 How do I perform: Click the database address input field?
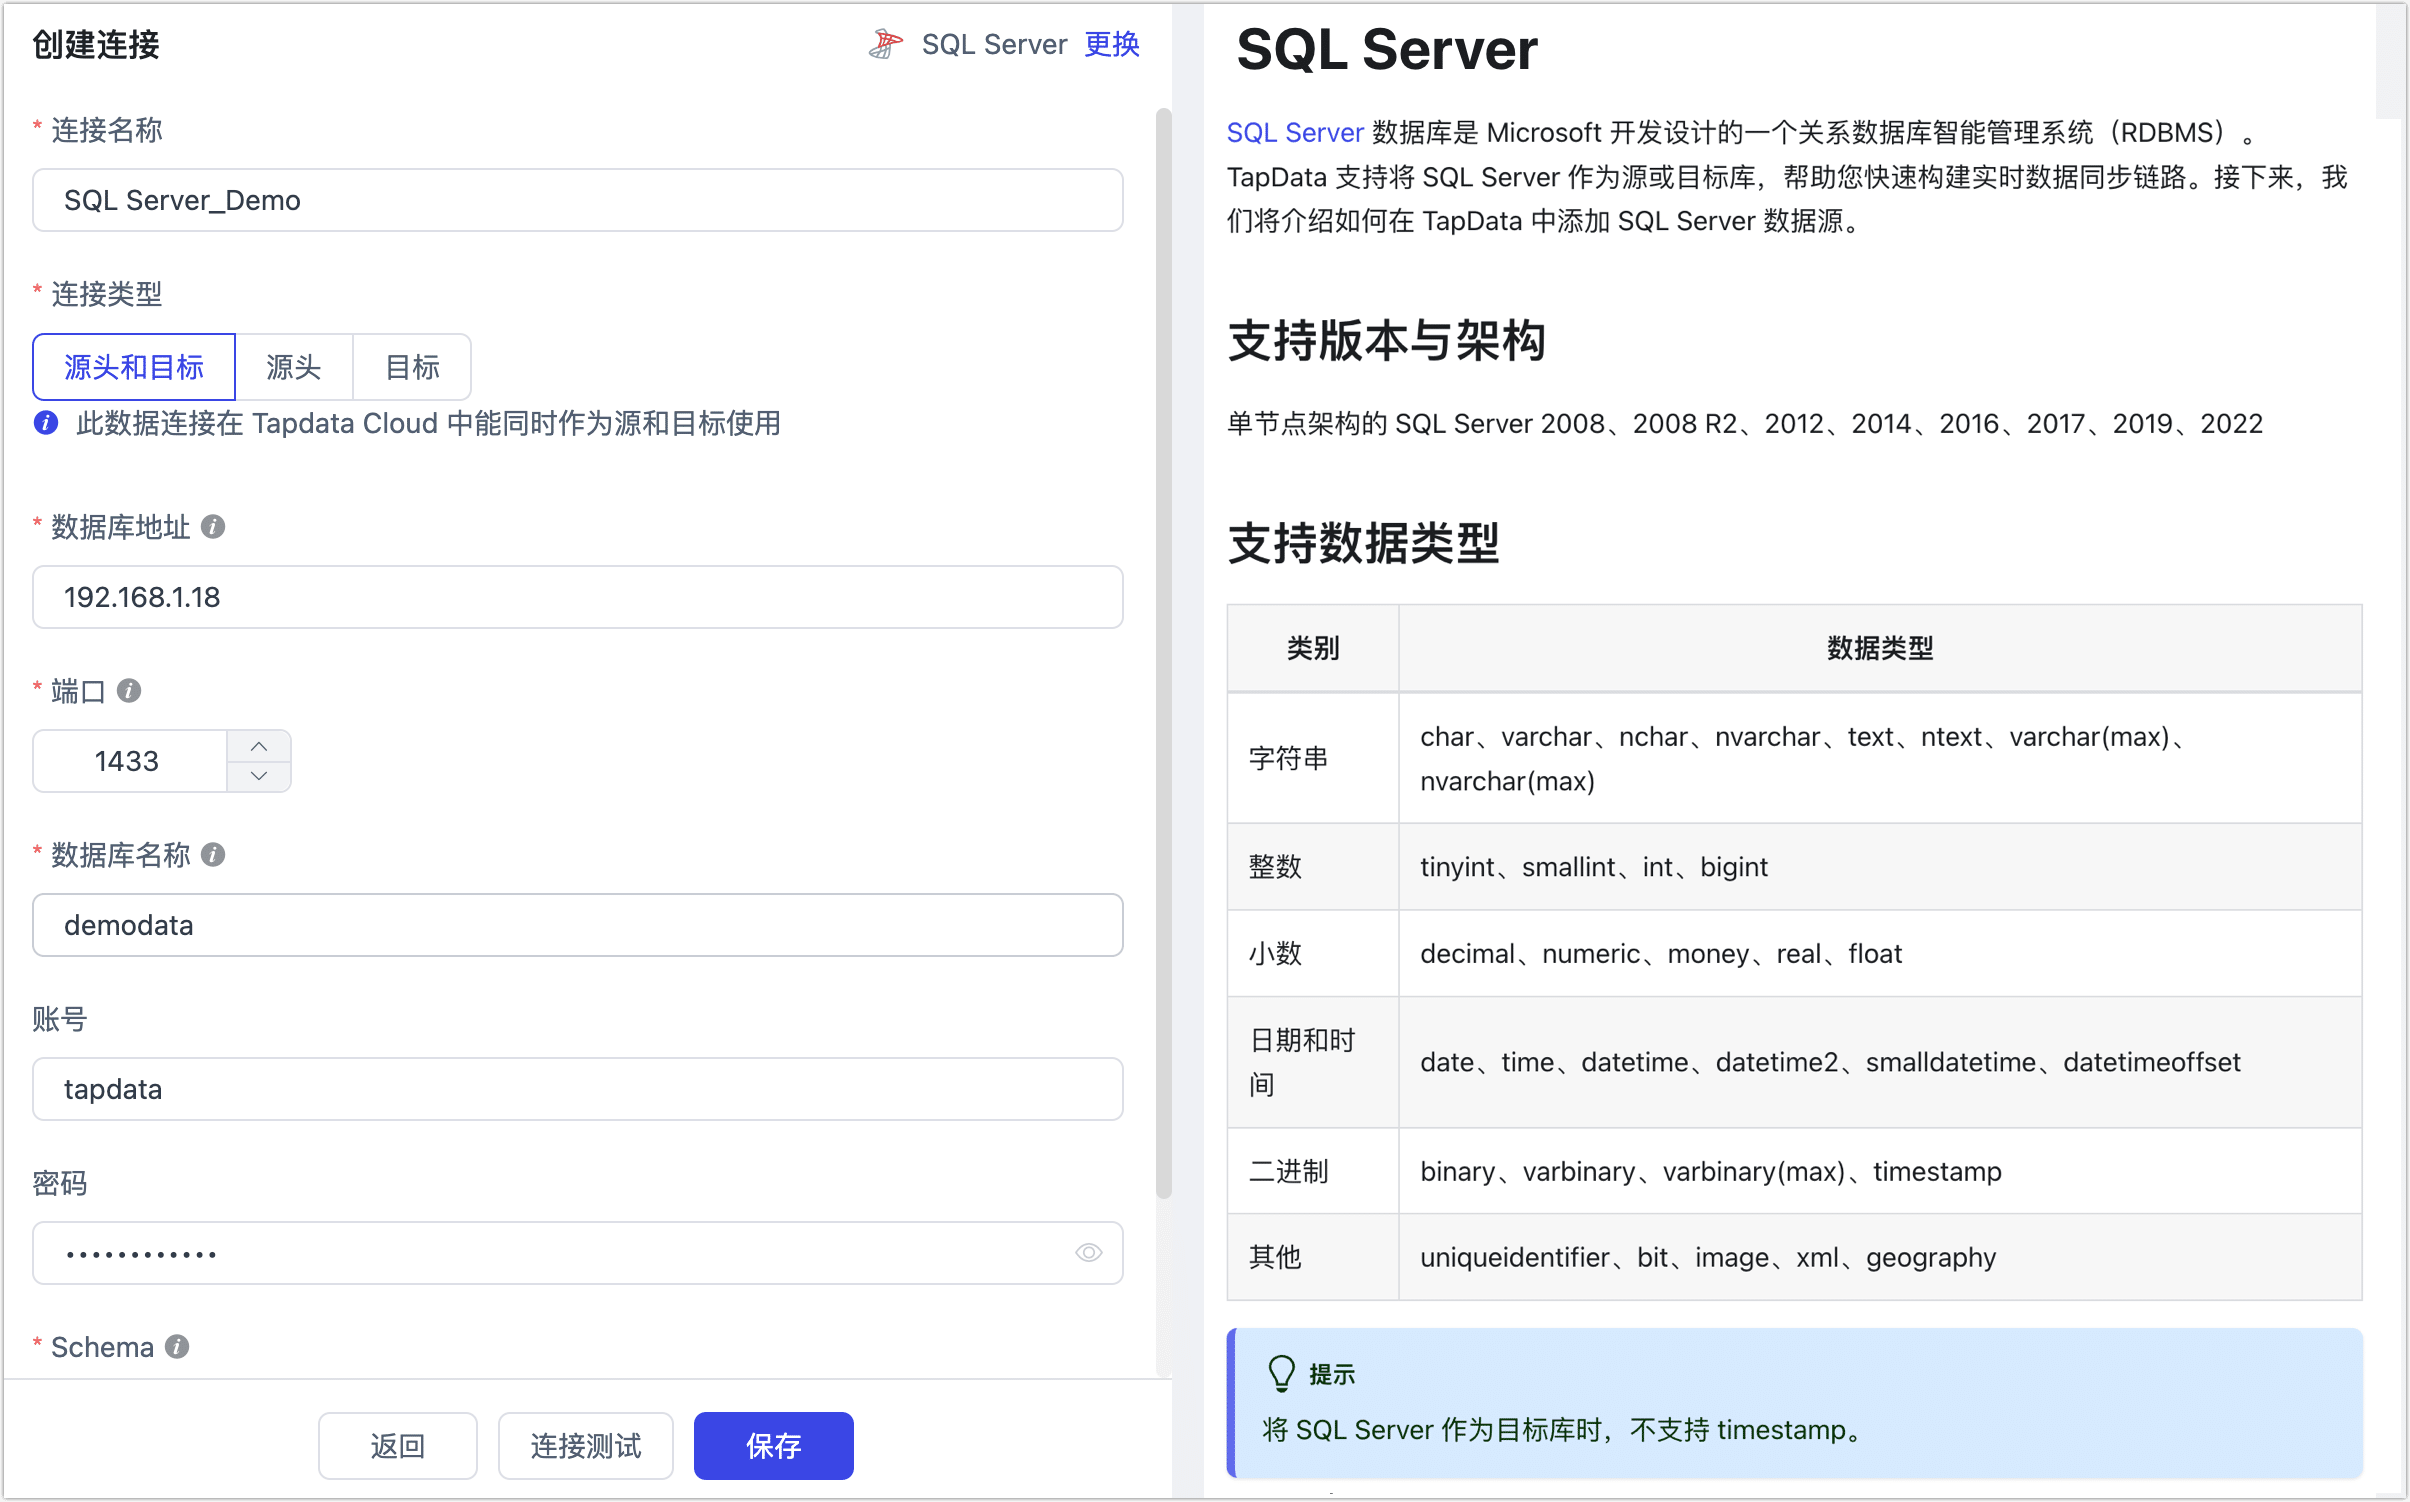576,596
